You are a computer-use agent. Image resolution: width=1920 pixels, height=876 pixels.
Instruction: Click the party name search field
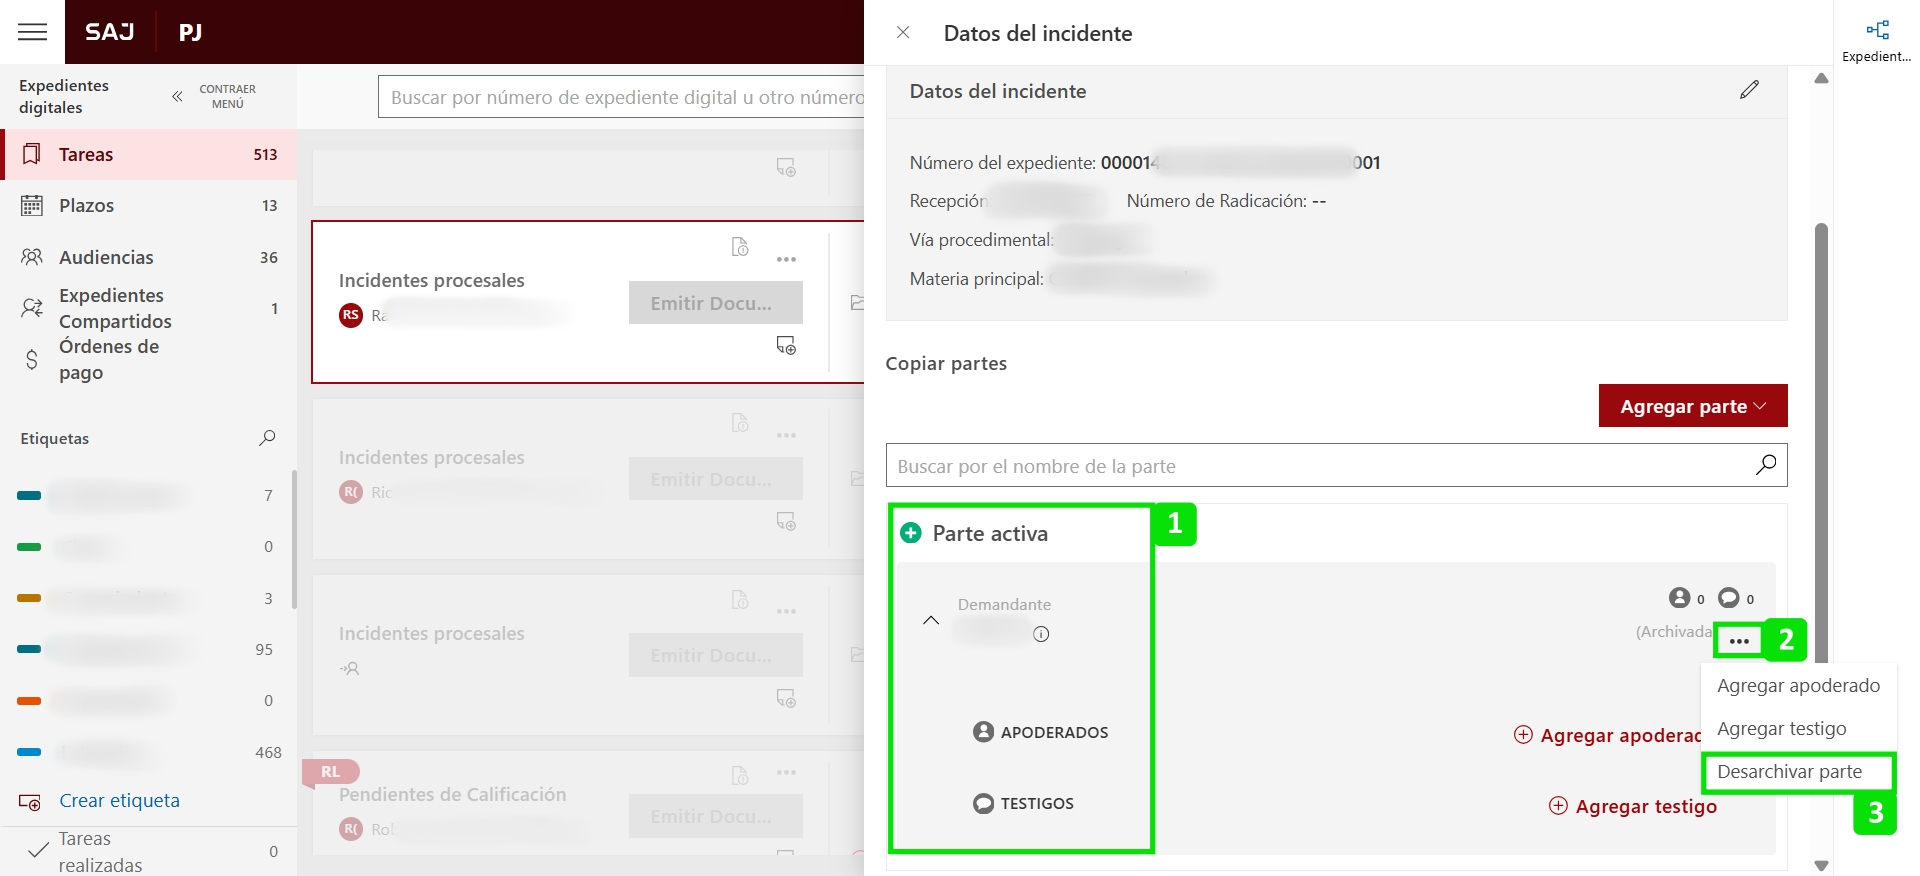tap(1315, 466)
